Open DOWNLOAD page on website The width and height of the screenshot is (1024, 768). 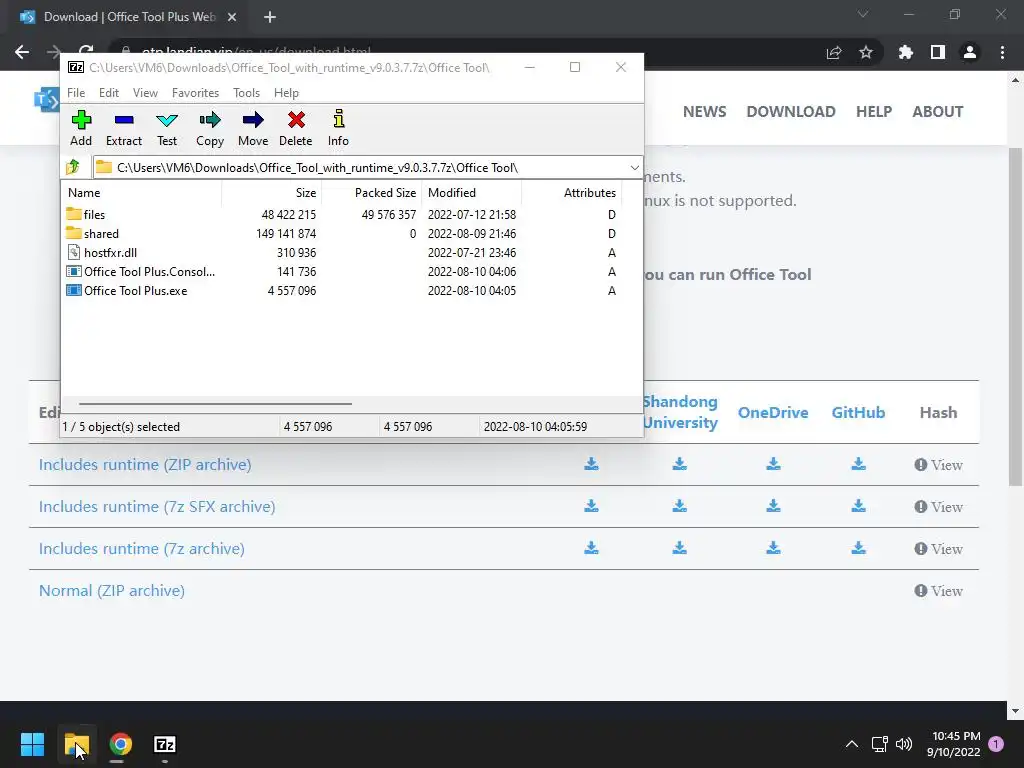point(791,112)
